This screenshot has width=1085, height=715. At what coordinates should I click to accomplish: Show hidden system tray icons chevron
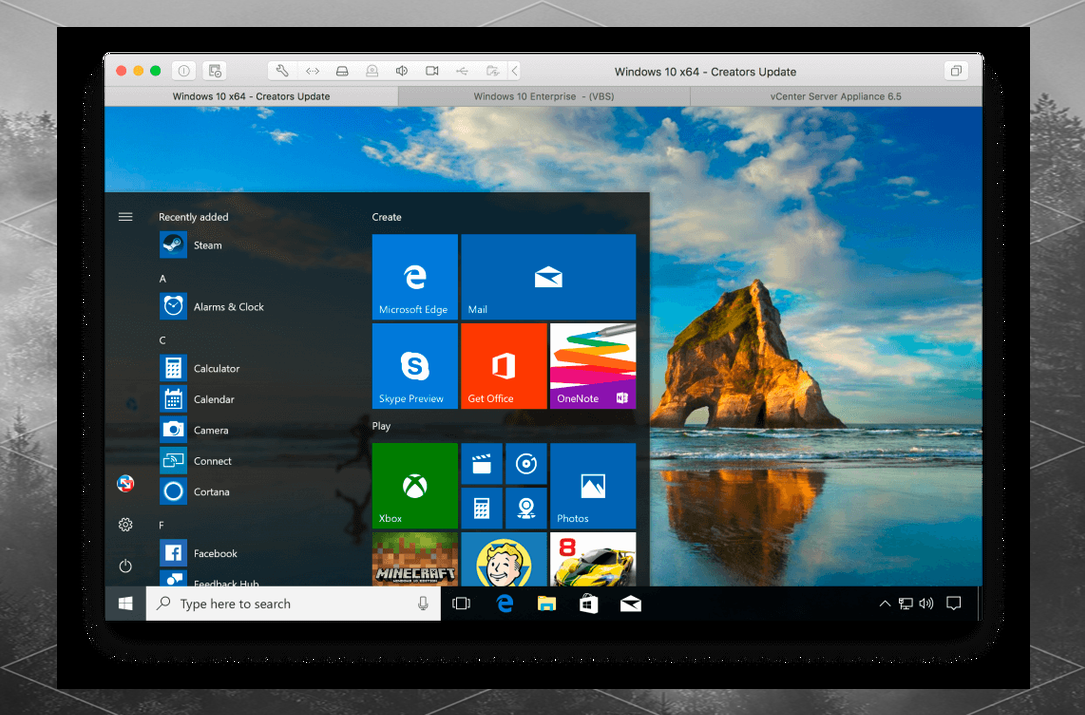point(884,604)
